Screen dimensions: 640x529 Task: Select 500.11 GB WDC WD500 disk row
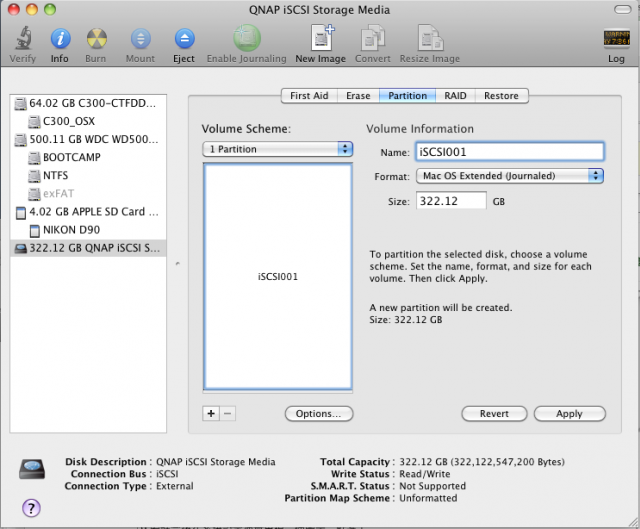pyautogui.click(x=88, y=140)
